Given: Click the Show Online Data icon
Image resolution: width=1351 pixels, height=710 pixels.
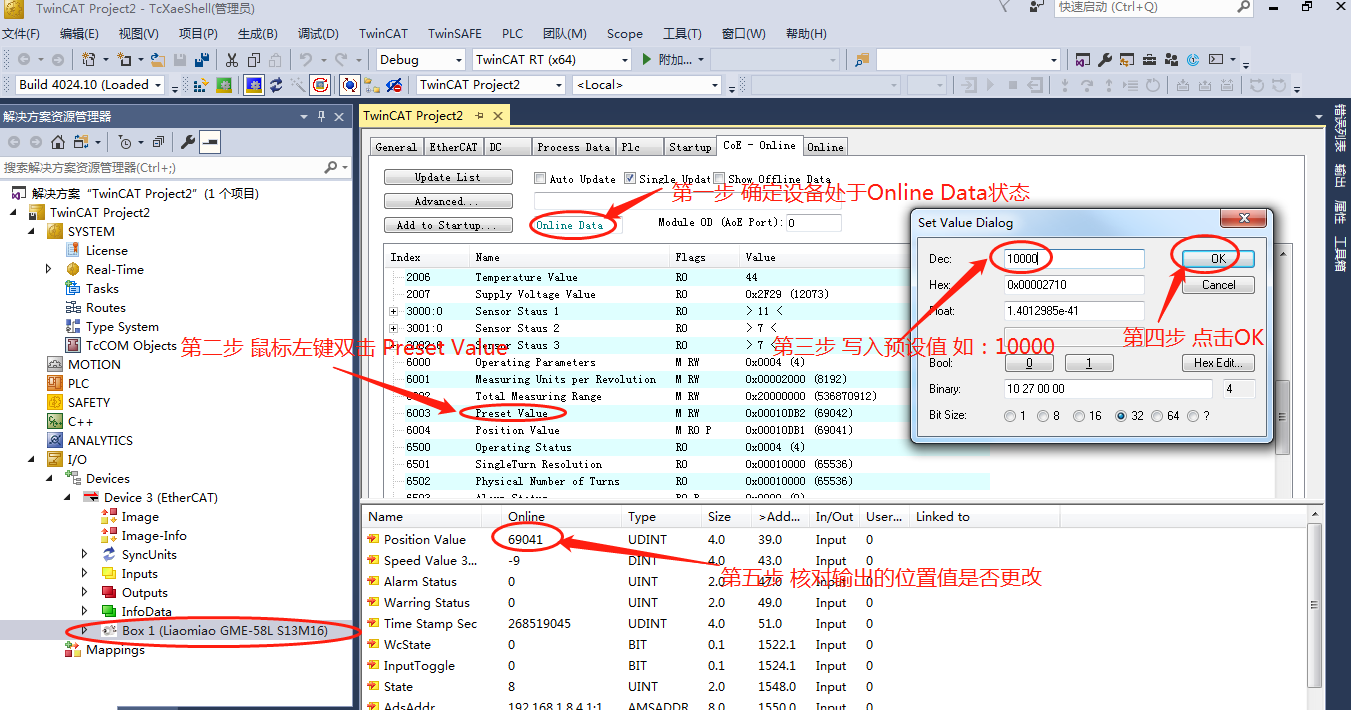Looking at the screenshot, I should pos(350,85).
